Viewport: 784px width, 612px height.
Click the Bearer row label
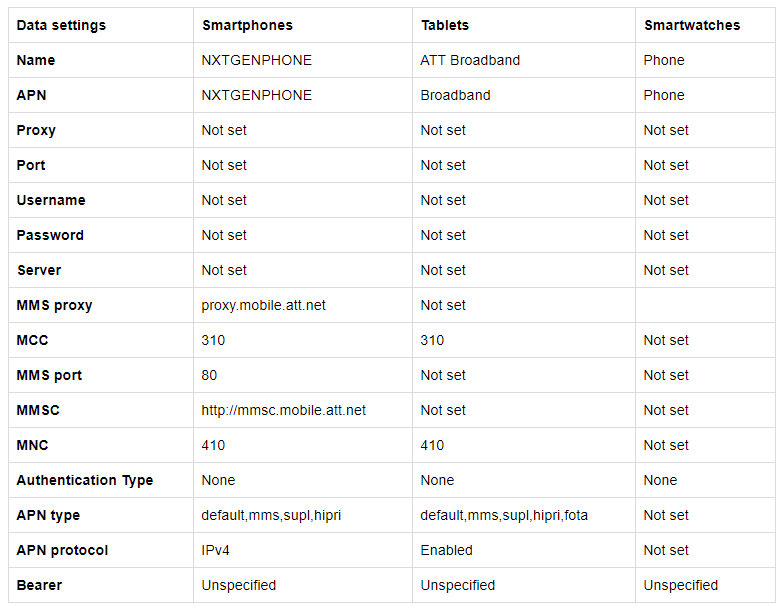point(40,585)
